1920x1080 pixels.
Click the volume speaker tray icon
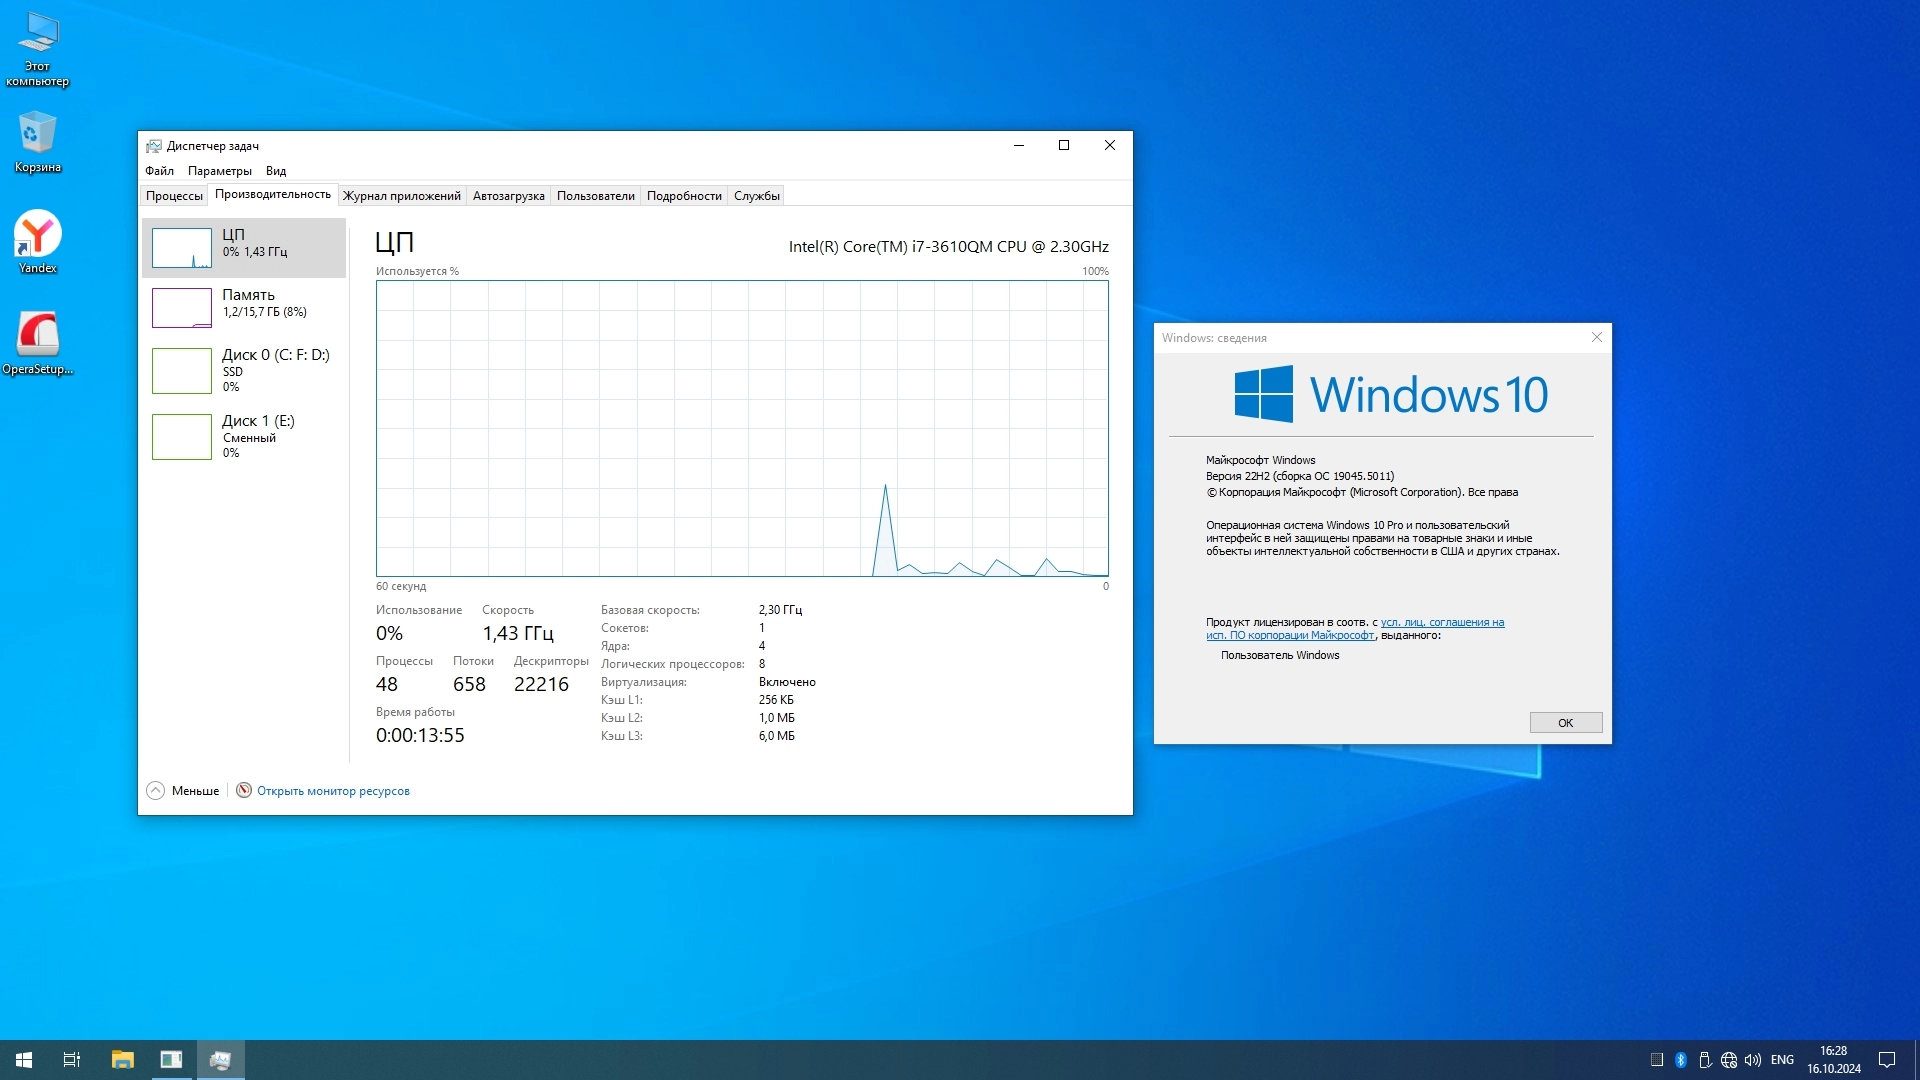pos(1752,1059)
